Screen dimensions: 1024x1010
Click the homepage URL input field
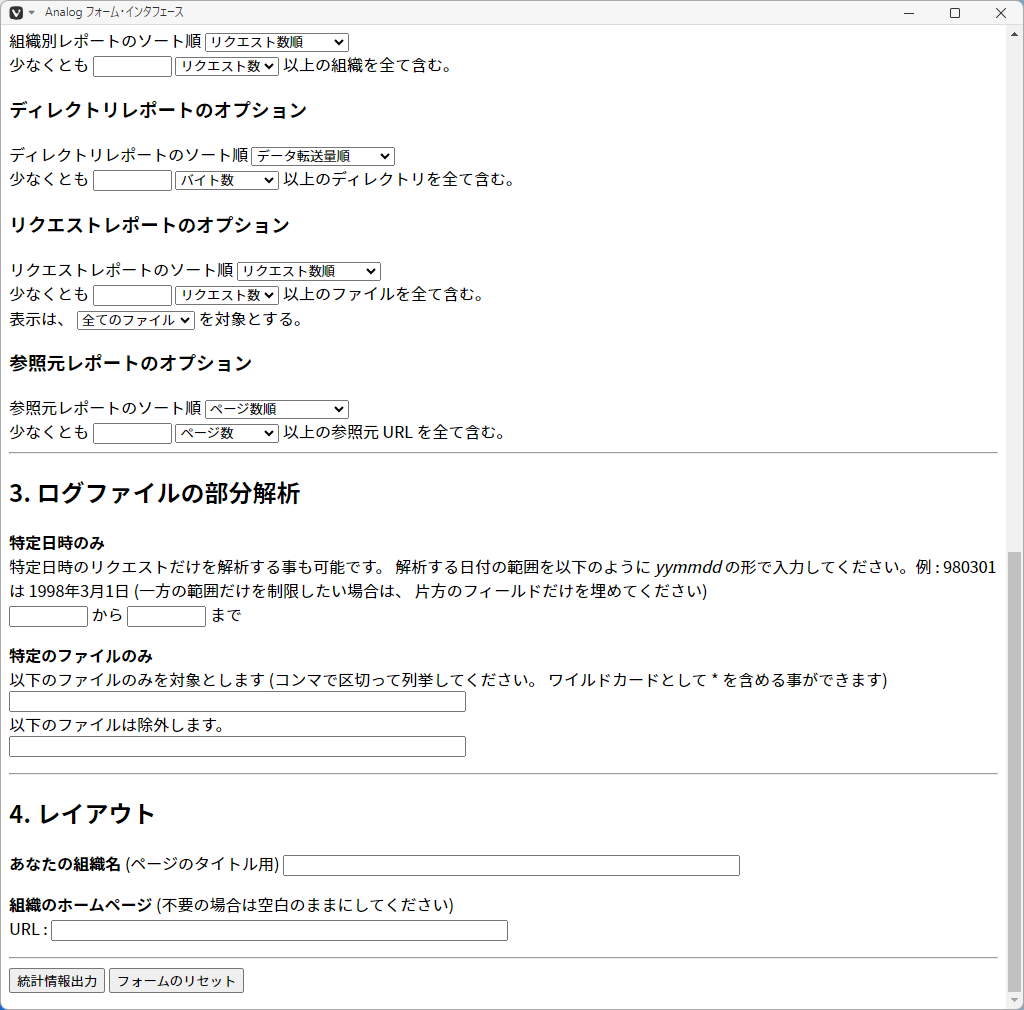(280, 930)
